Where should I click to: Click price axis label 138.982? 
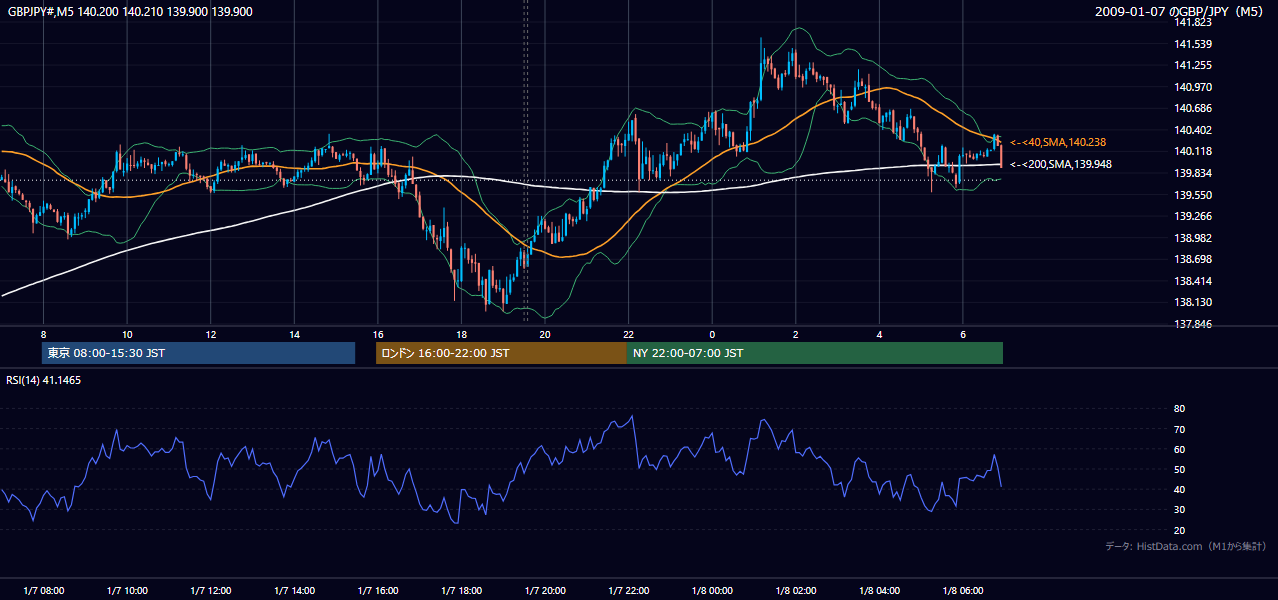click(x=1194, y=238)
